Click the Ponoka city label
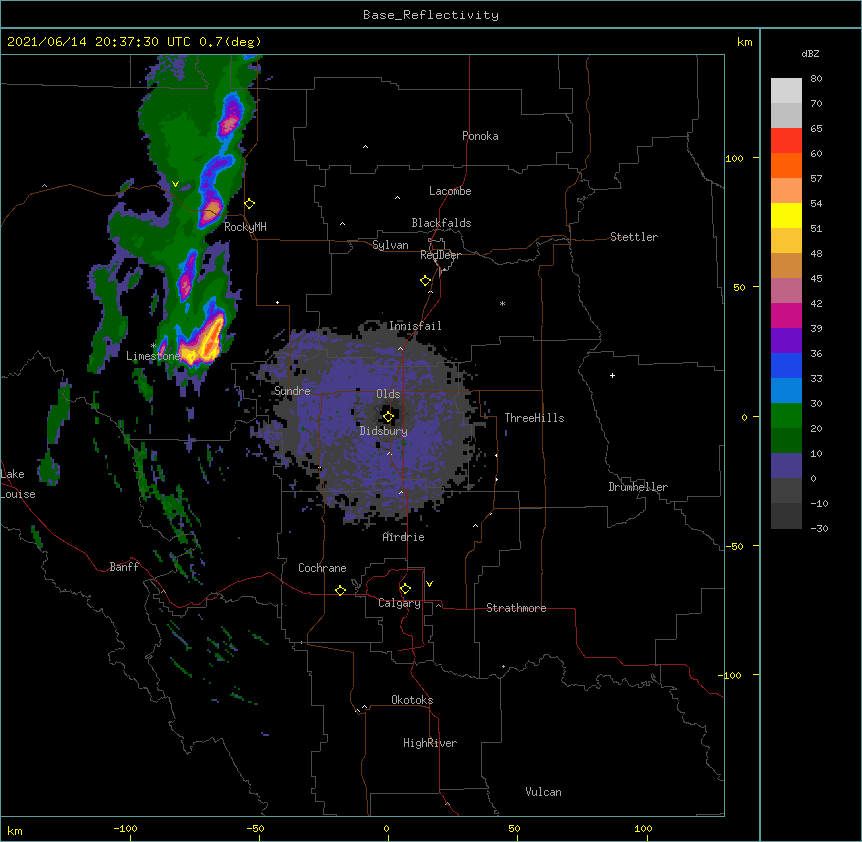Viewport: 862px width, 842px height. tap(480, 136)
